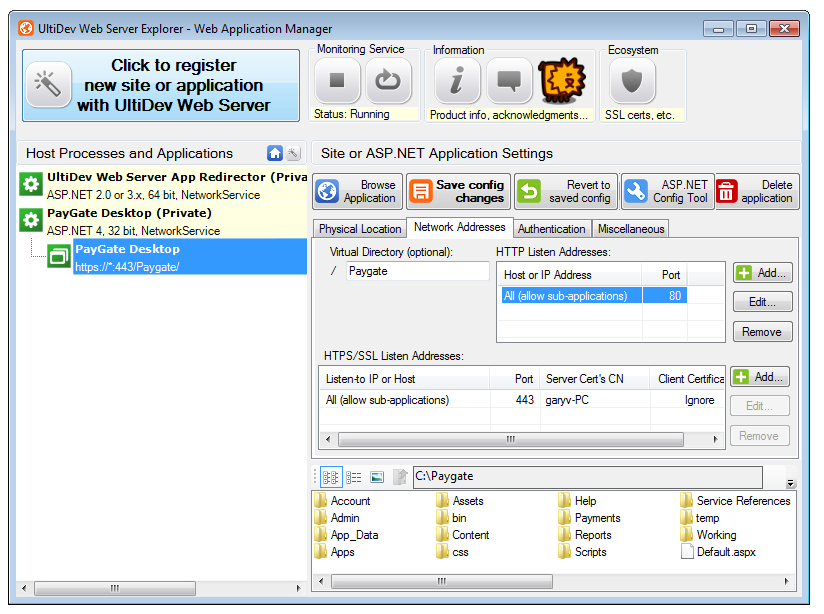Click the lion acknowledgments icon
824x614 pixels.
pyautogui.click(x=562, y=80)
